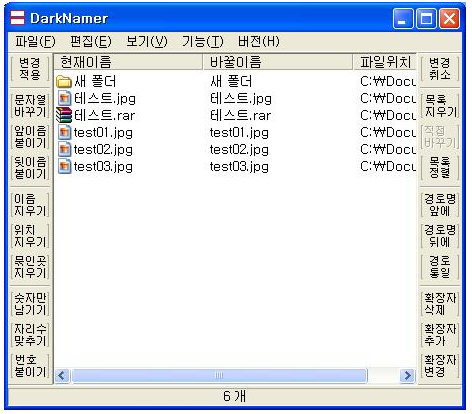Cancel changes with 변경 취소 button
Screen dimensions: 472x414
[440, 69]
